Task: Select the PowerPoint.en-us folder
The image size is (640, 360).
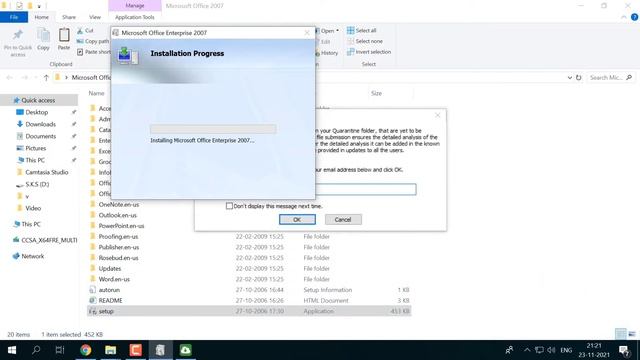Action: click(x=121, y=226)
